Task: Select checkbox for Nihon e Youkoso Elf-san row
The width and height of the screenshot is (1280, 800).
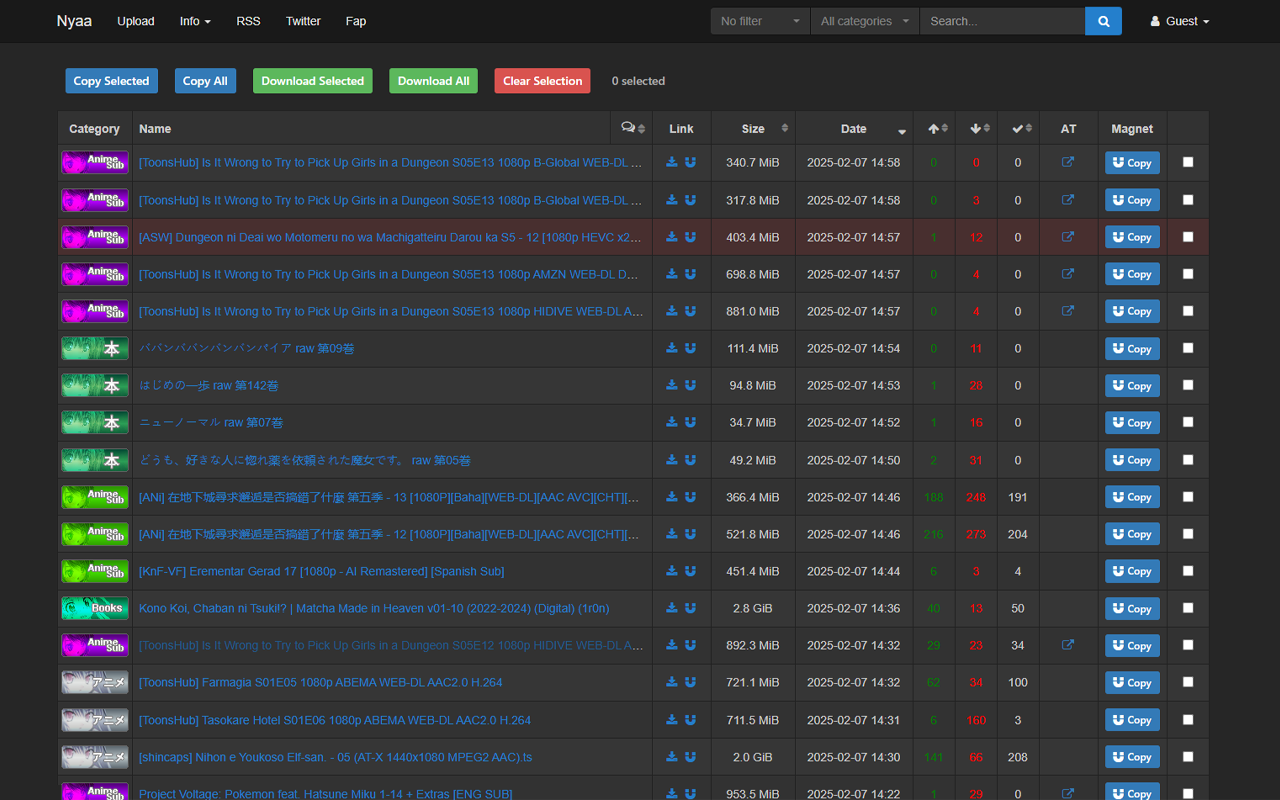Action: point(1188,756)
